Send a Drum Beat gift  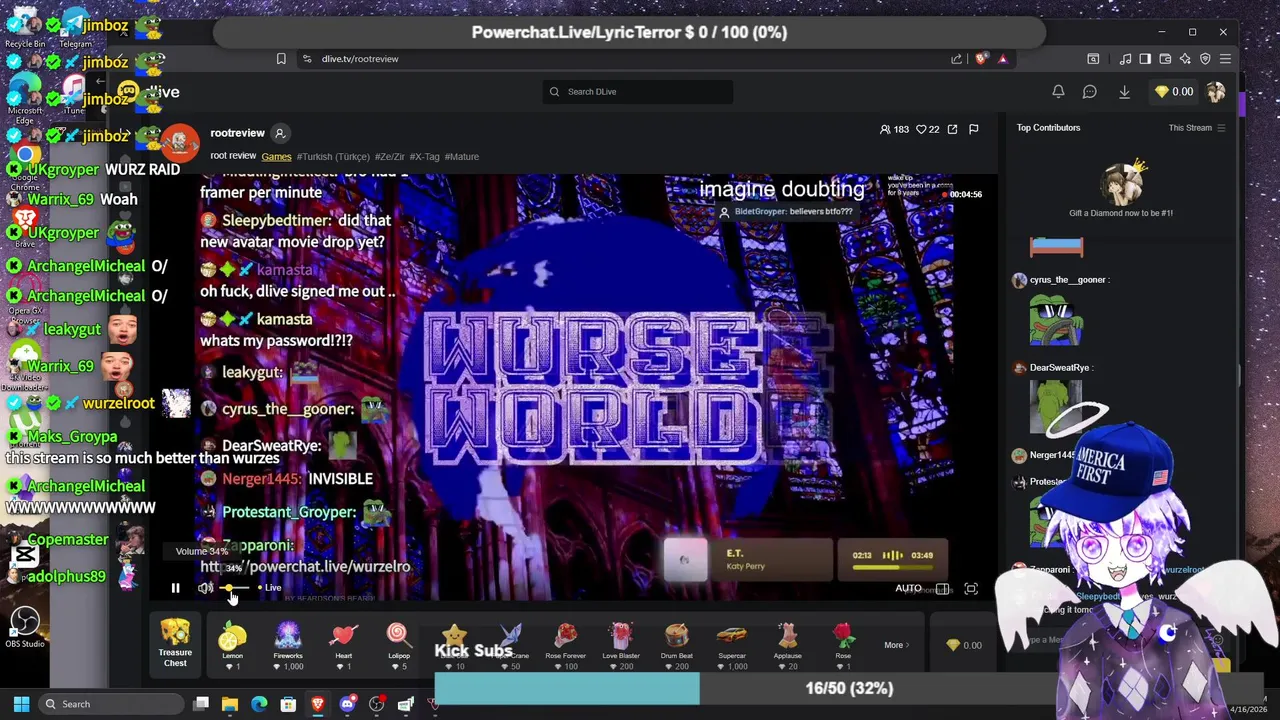click(677, 646)
